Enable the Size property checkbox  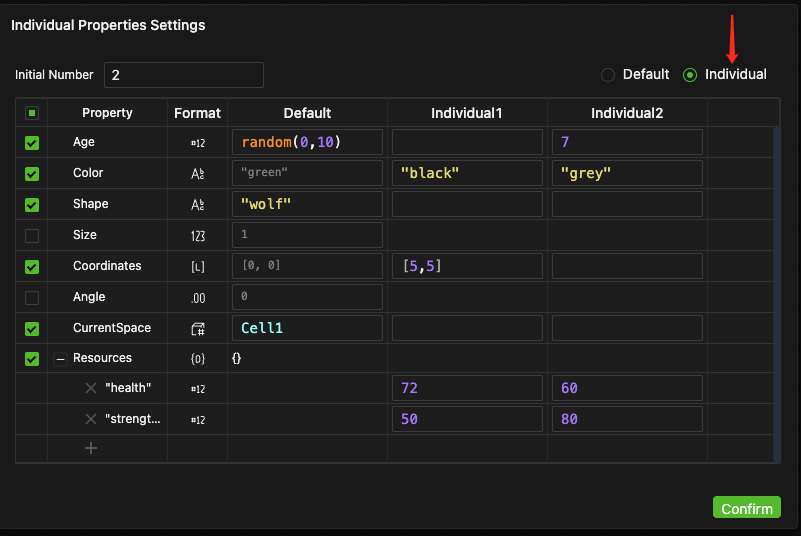click(x=32, y=236)
